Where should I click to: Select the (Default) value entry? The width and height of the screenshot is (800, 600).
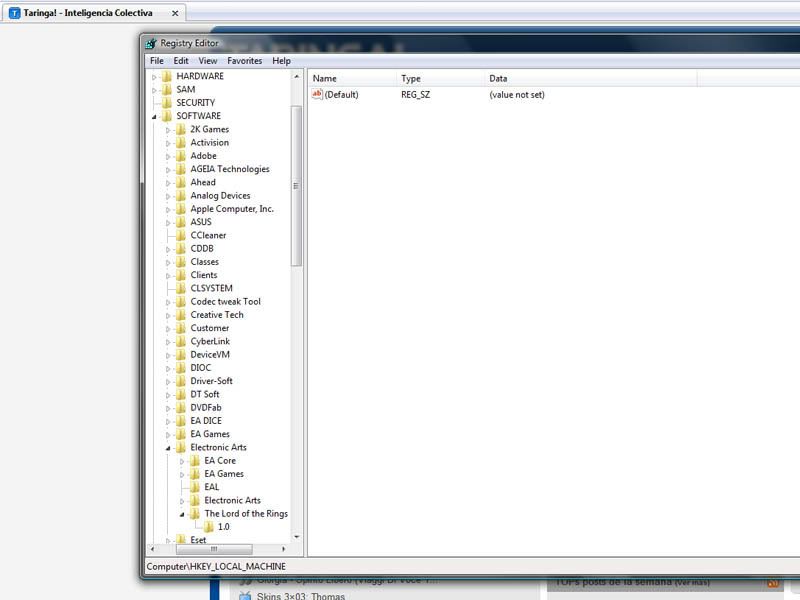(341, 95)
